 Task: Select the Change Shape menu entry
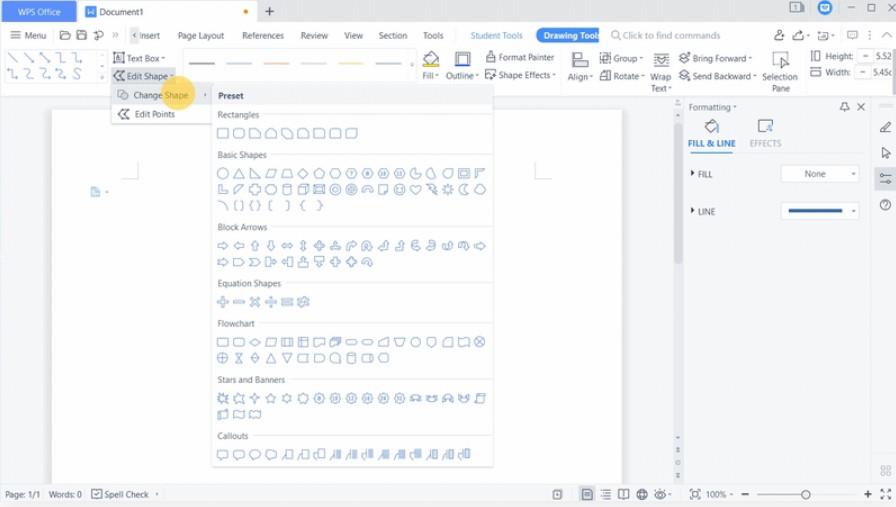pyautogui.click(x=161, y=95)
